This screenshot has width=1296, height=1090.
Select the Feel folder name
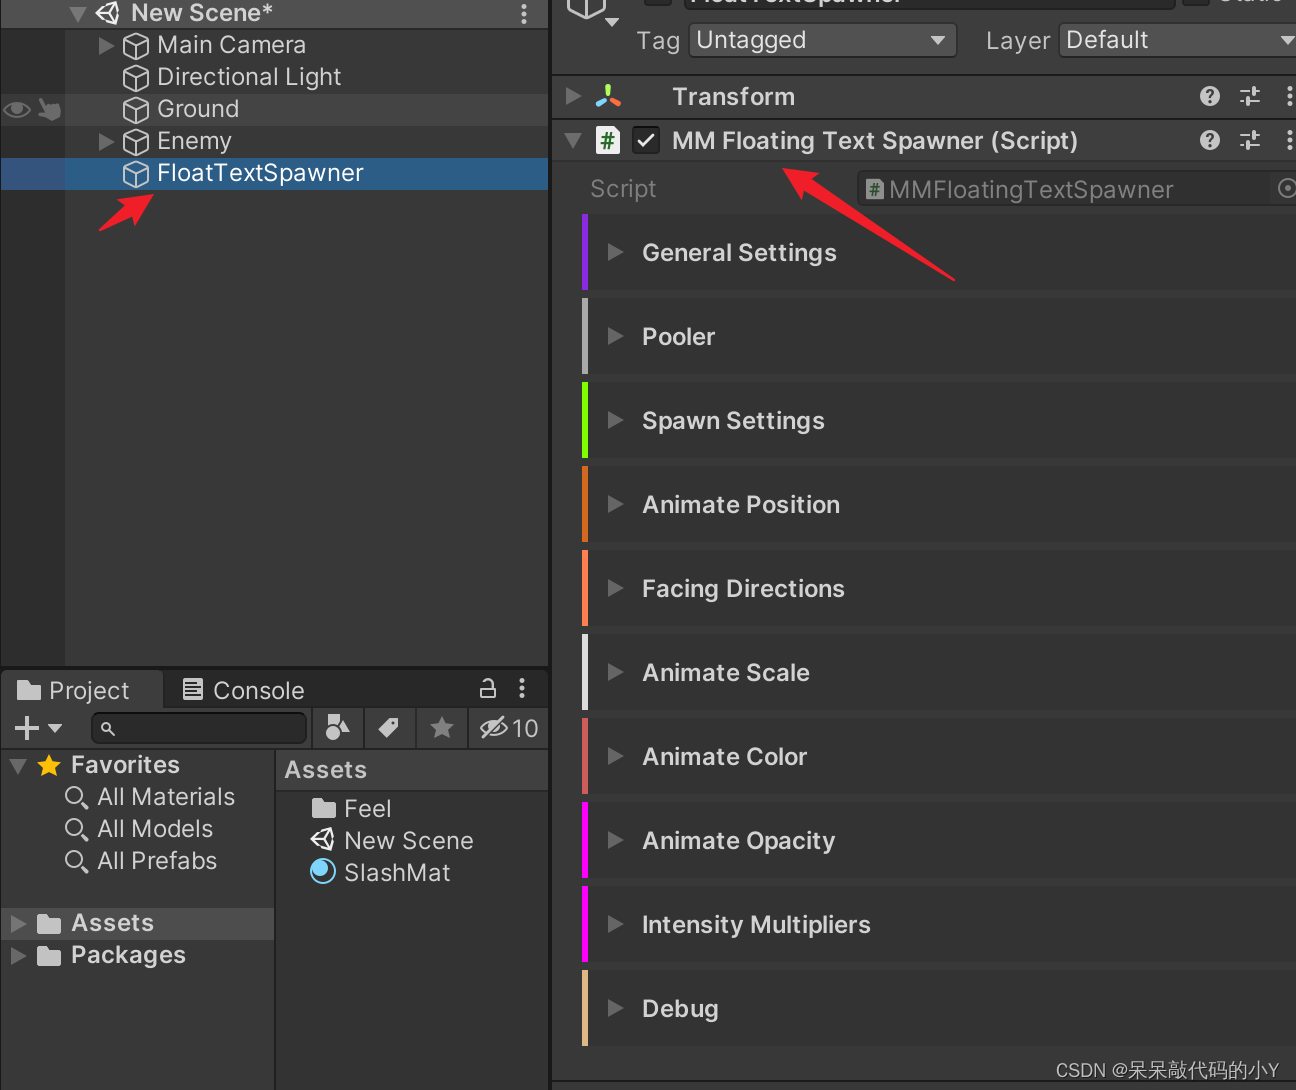368,808
